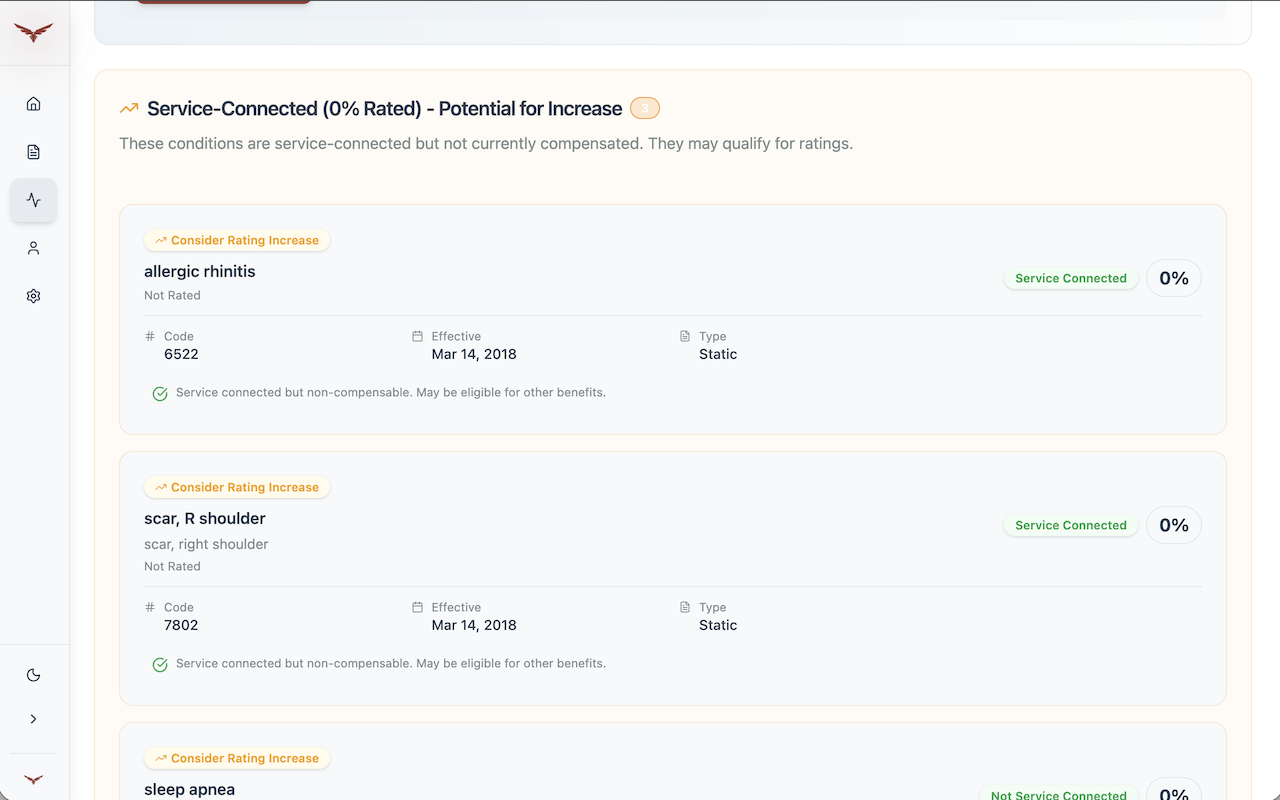Viewport: 1280px width, 800px height.
Task: Toggle dark mode with the moon icon
Action: tap(33, 675)
